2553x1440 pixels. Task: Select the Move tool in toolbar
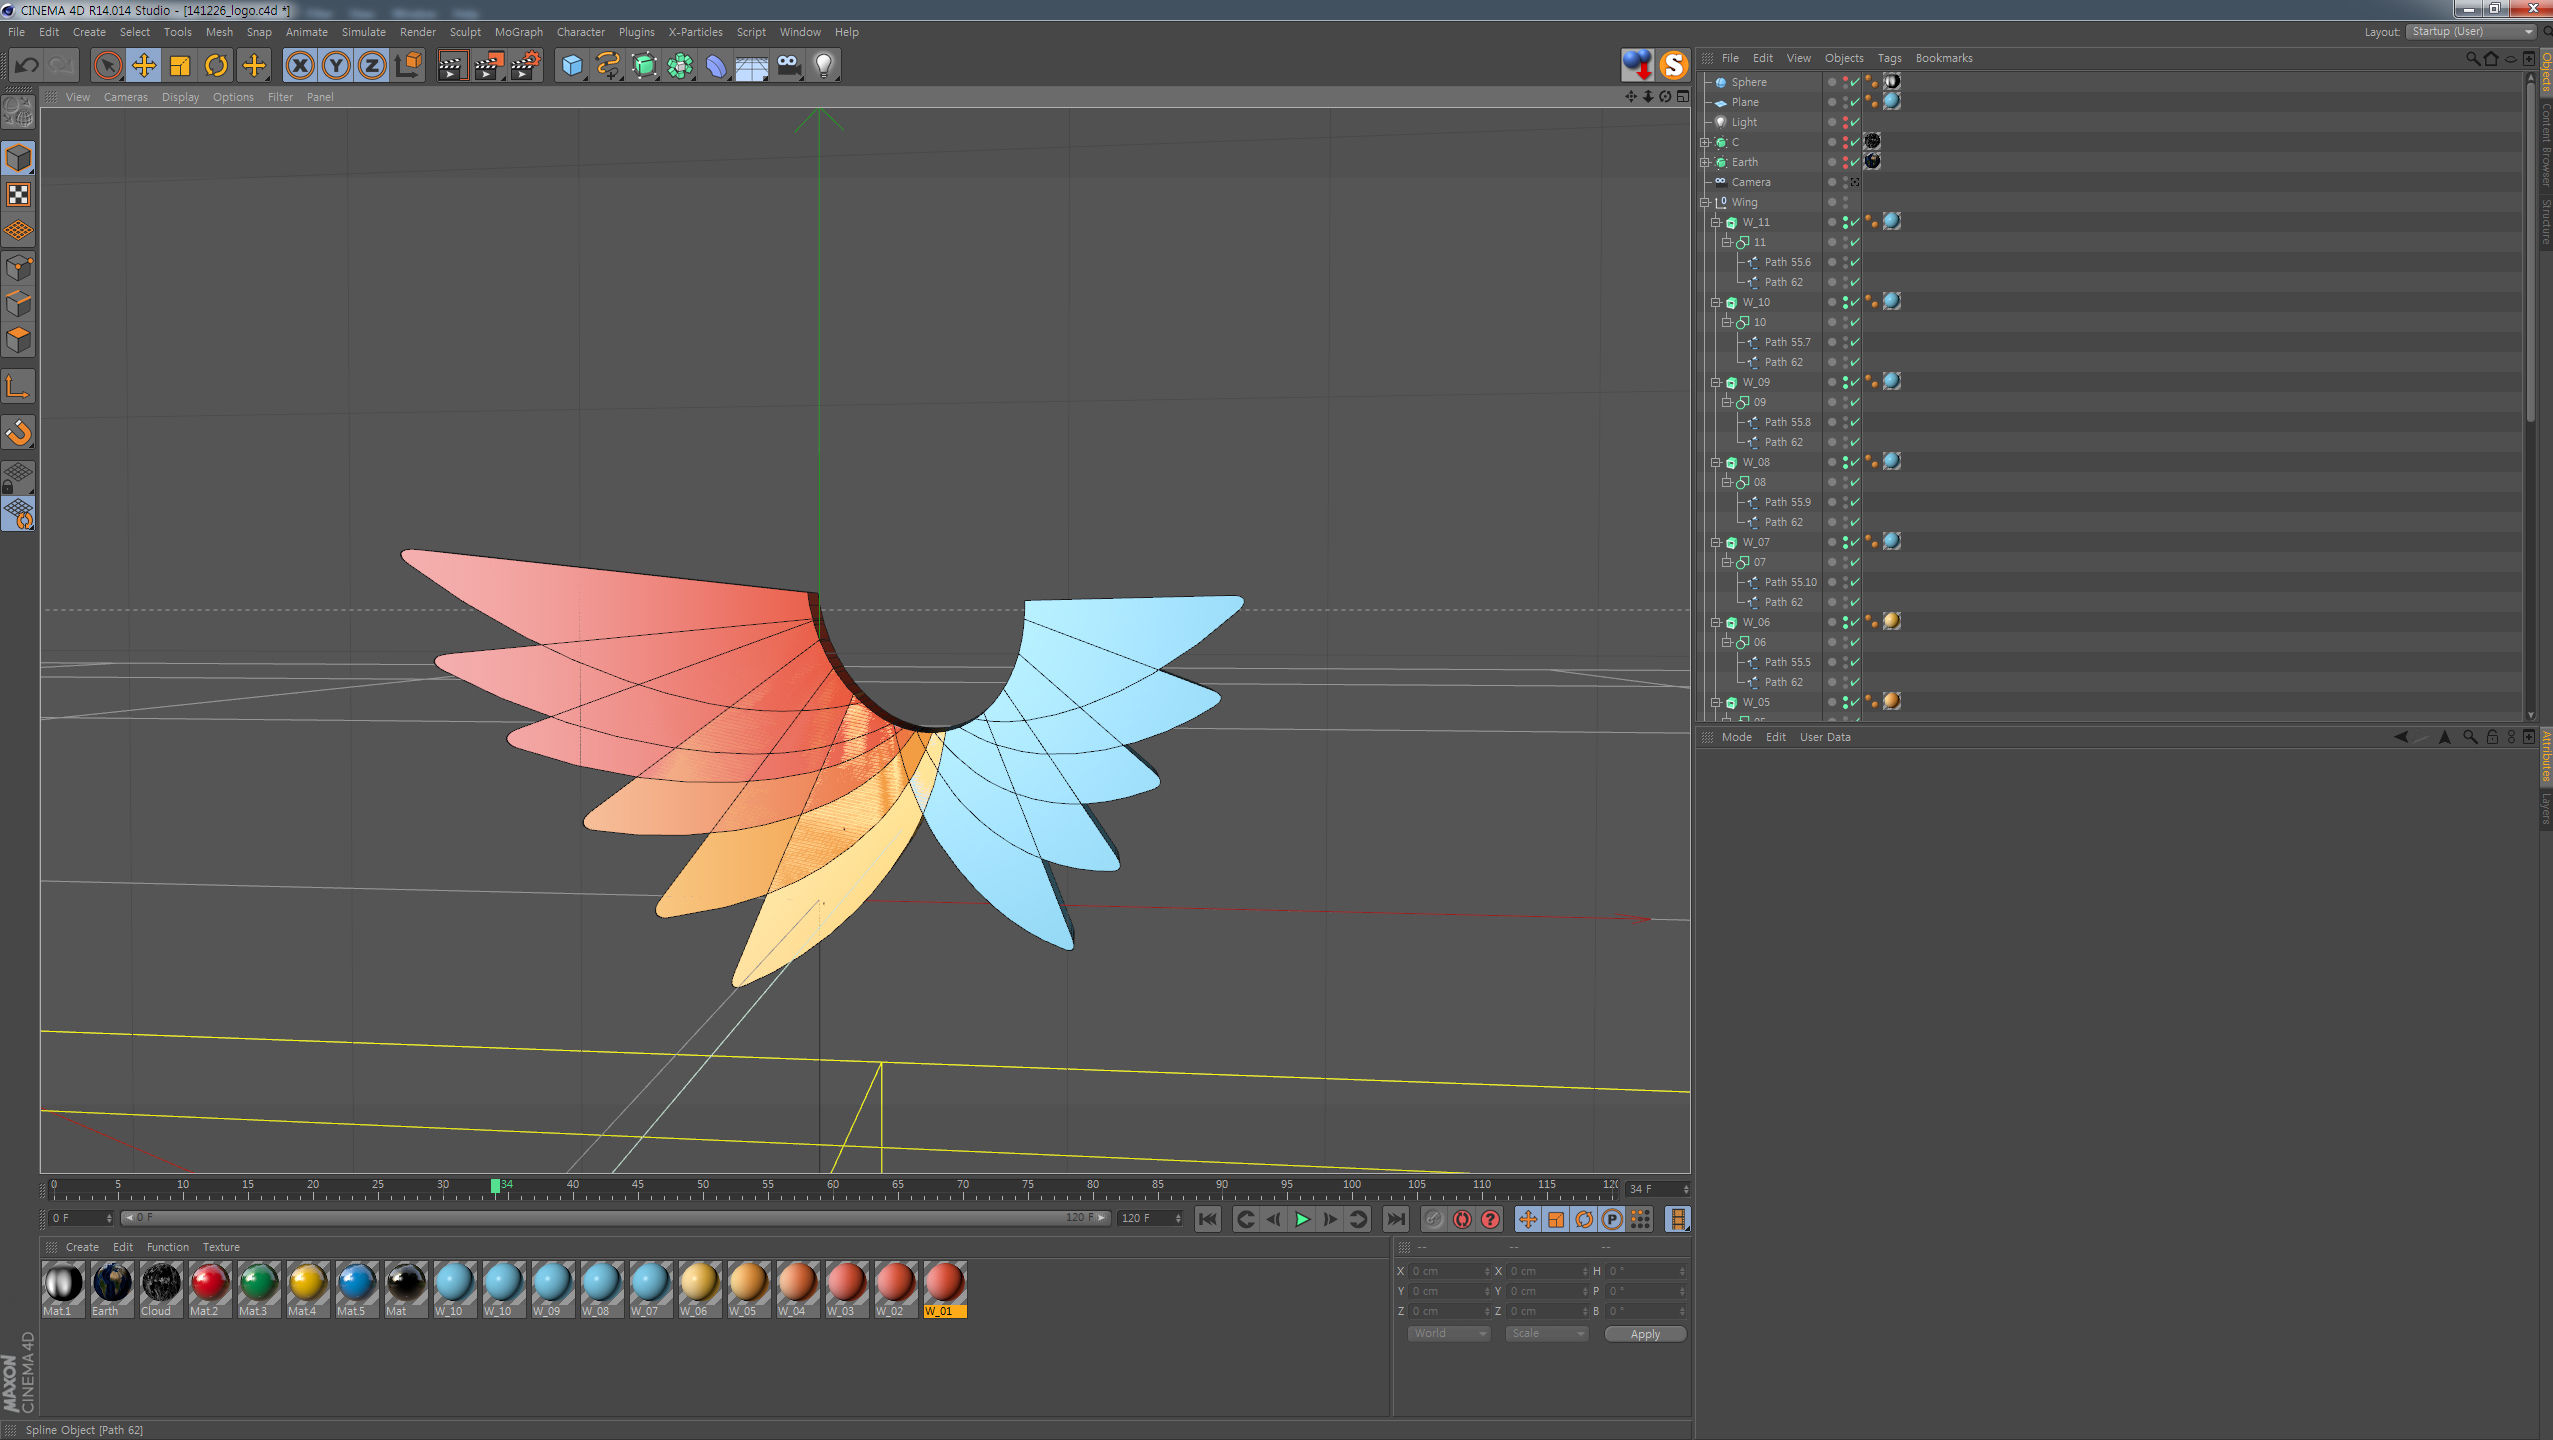coord(144,66)
